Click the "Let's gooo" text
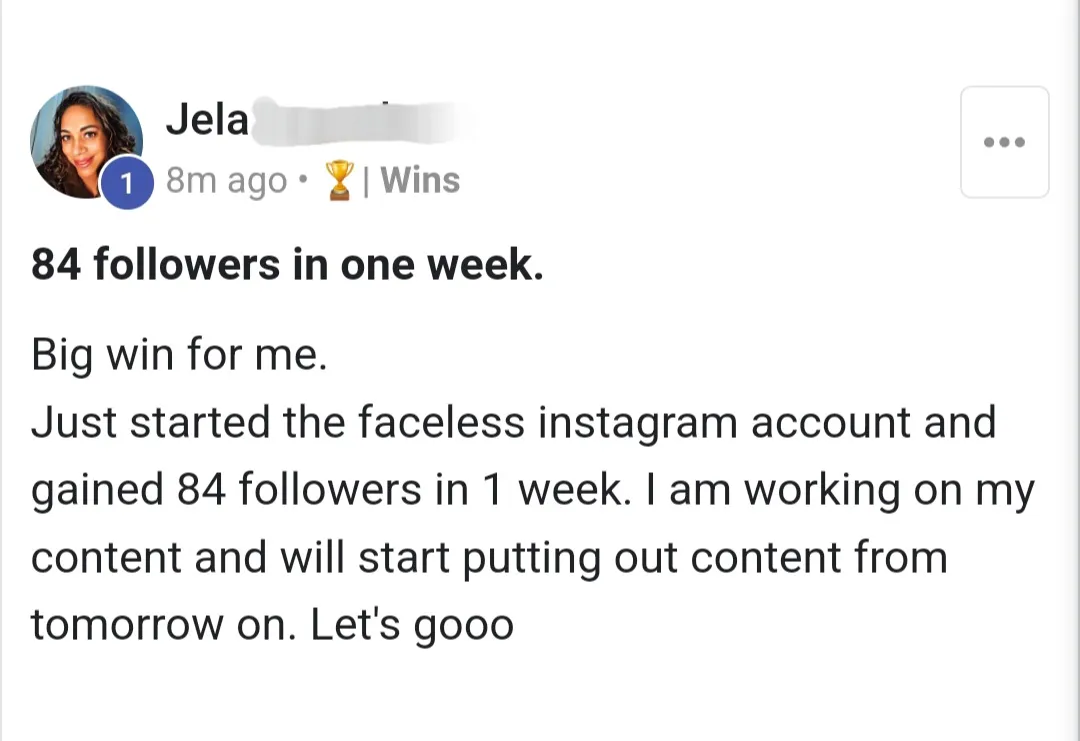 (x=412, y=625)
